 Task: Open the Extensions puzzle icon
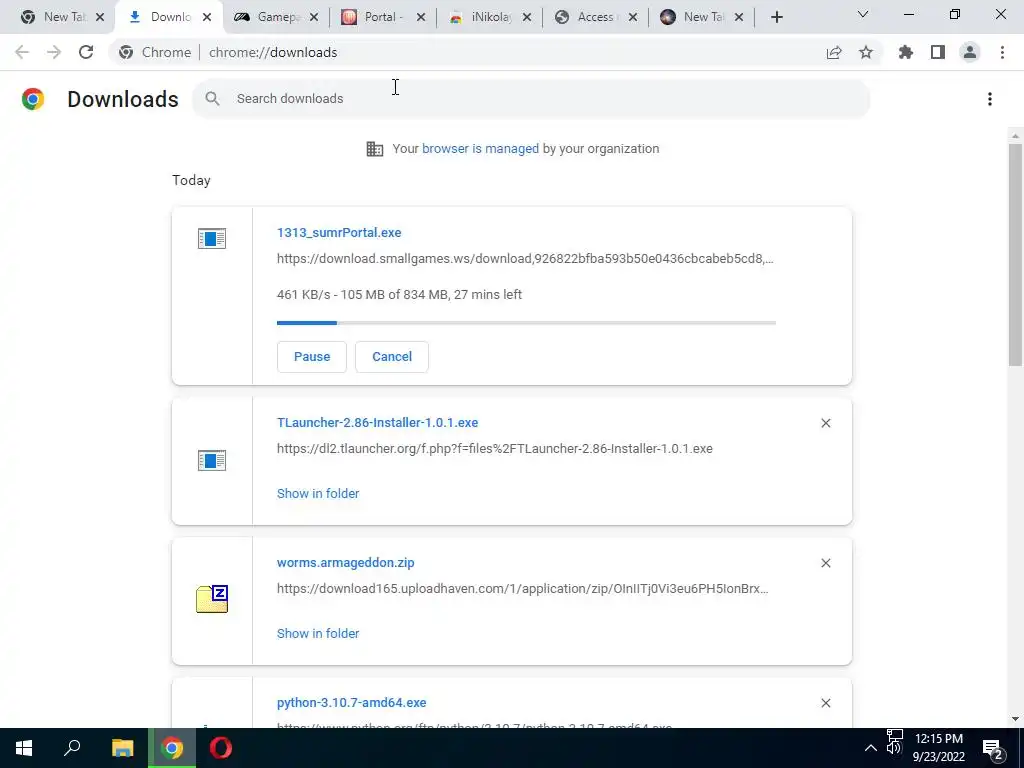point(906,52)
